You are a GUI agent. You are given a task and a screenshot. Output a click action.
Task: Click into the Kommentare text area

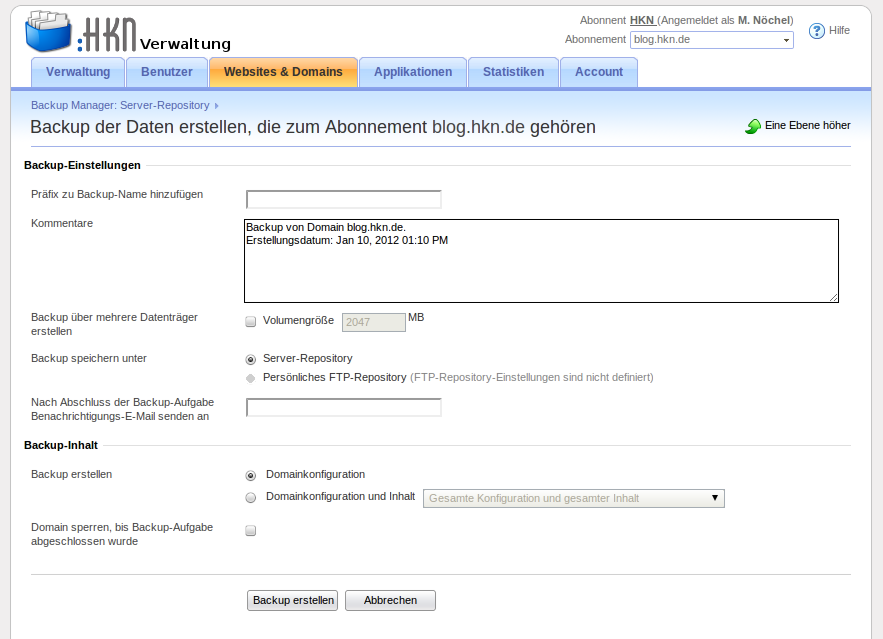tap(540, 261)
